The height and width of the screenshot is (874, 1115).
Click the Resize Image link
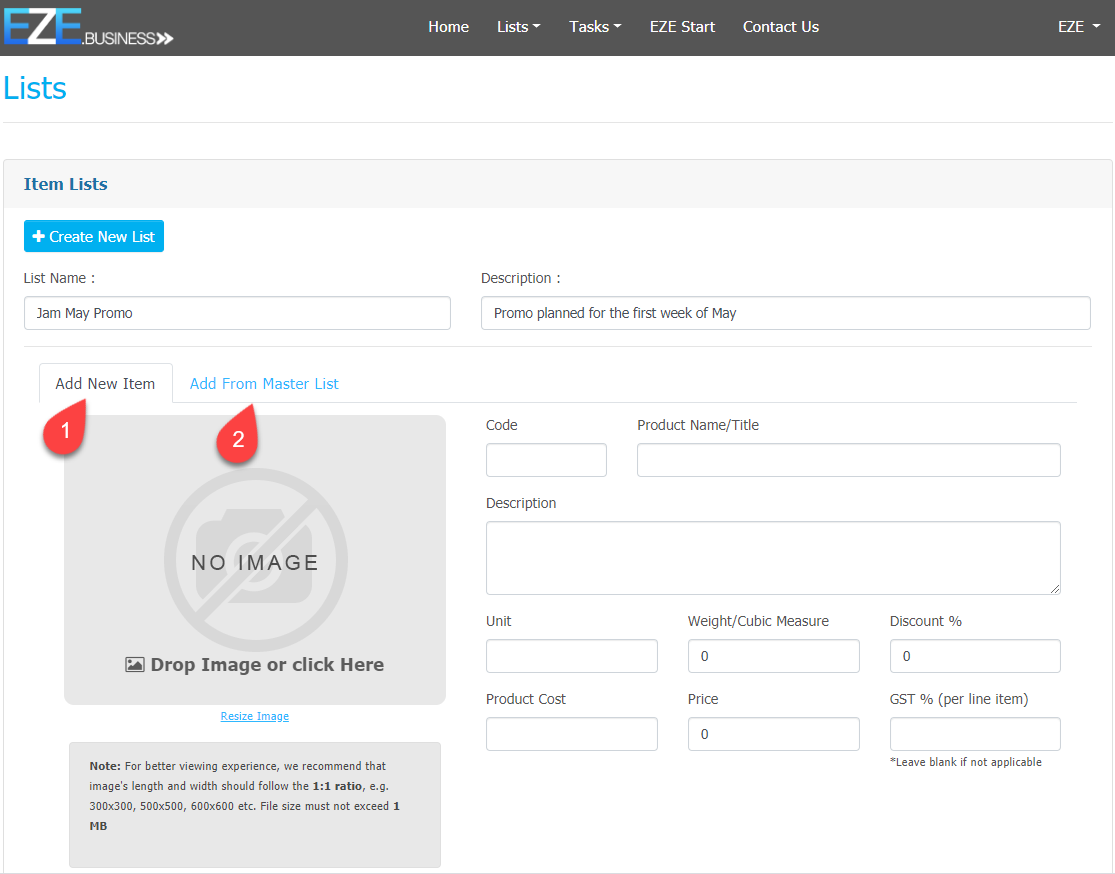tap(255, 716)
